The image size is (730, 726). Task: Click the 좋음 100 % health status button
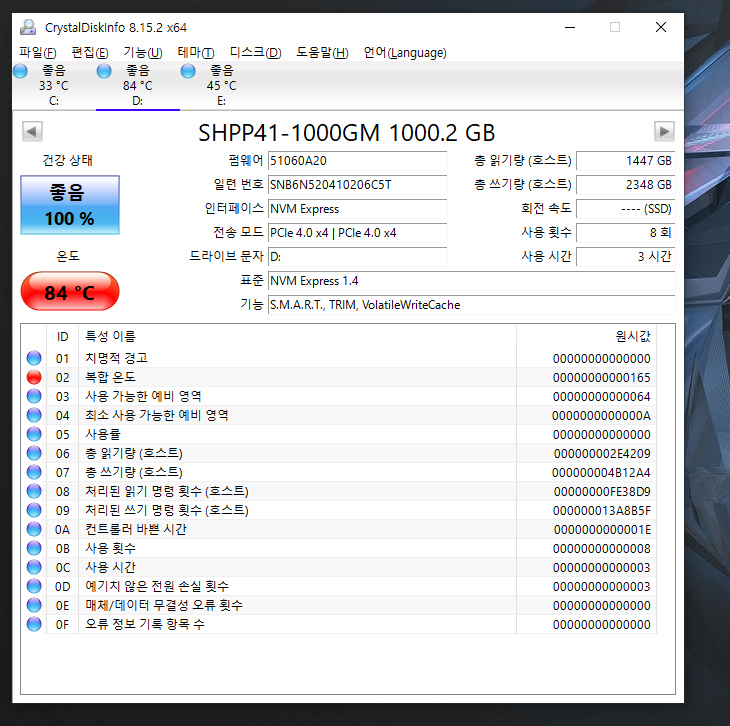[x=70, y=205]
